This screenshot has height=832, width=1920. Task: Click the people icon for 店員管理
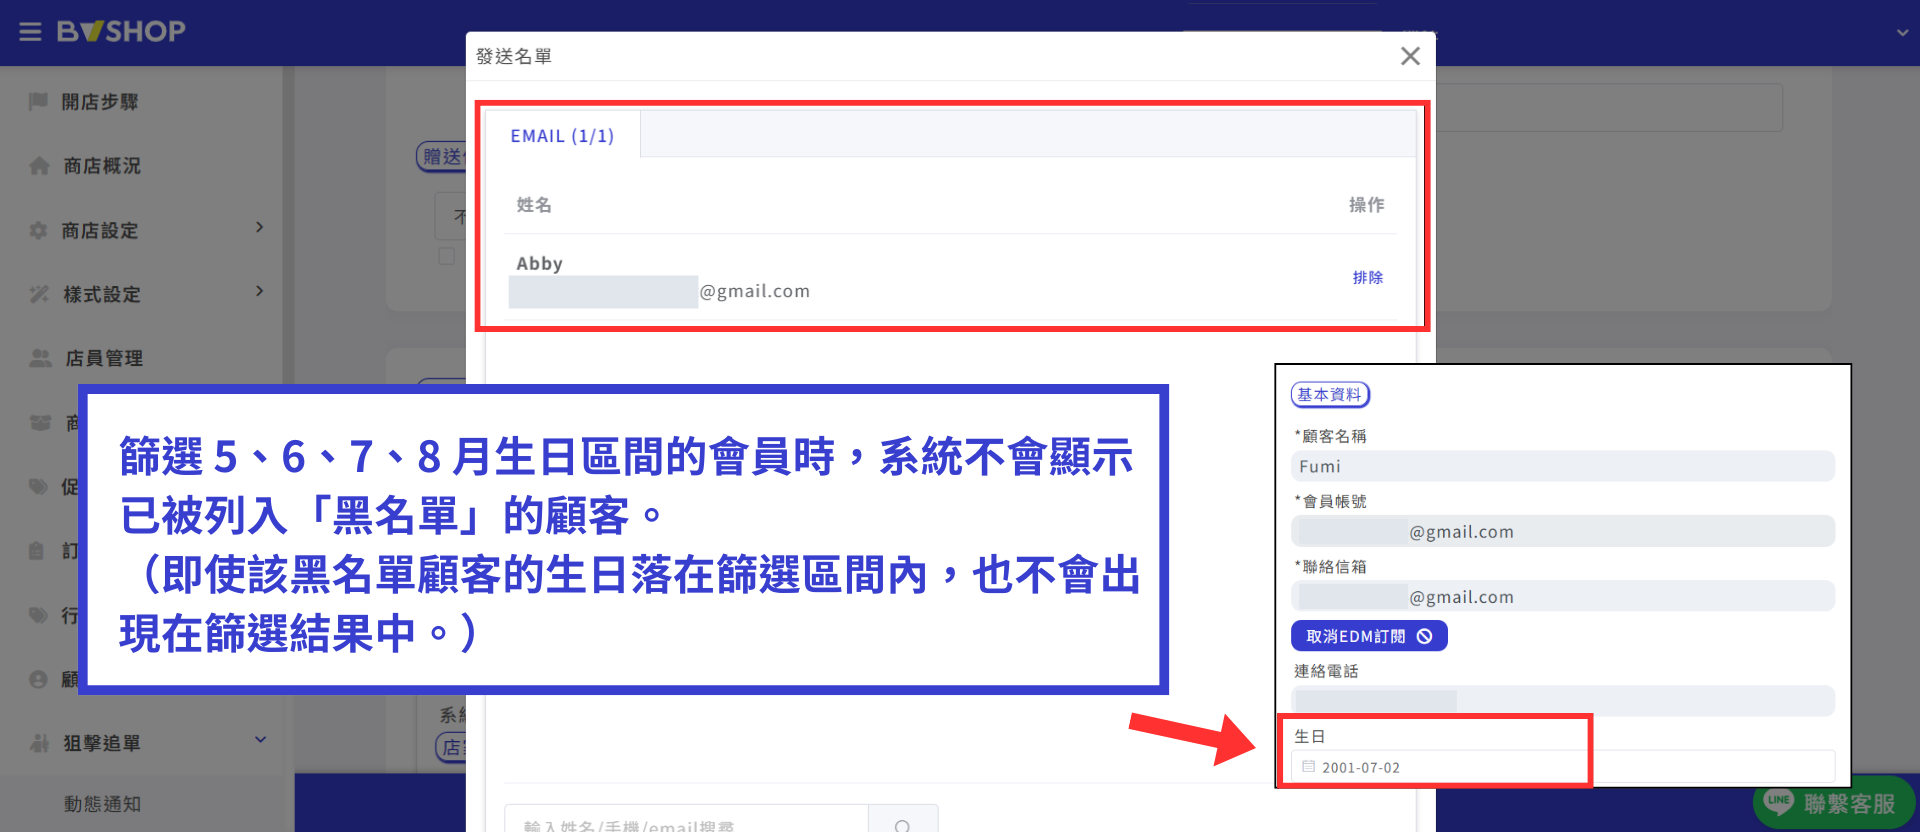pos(40,358)
